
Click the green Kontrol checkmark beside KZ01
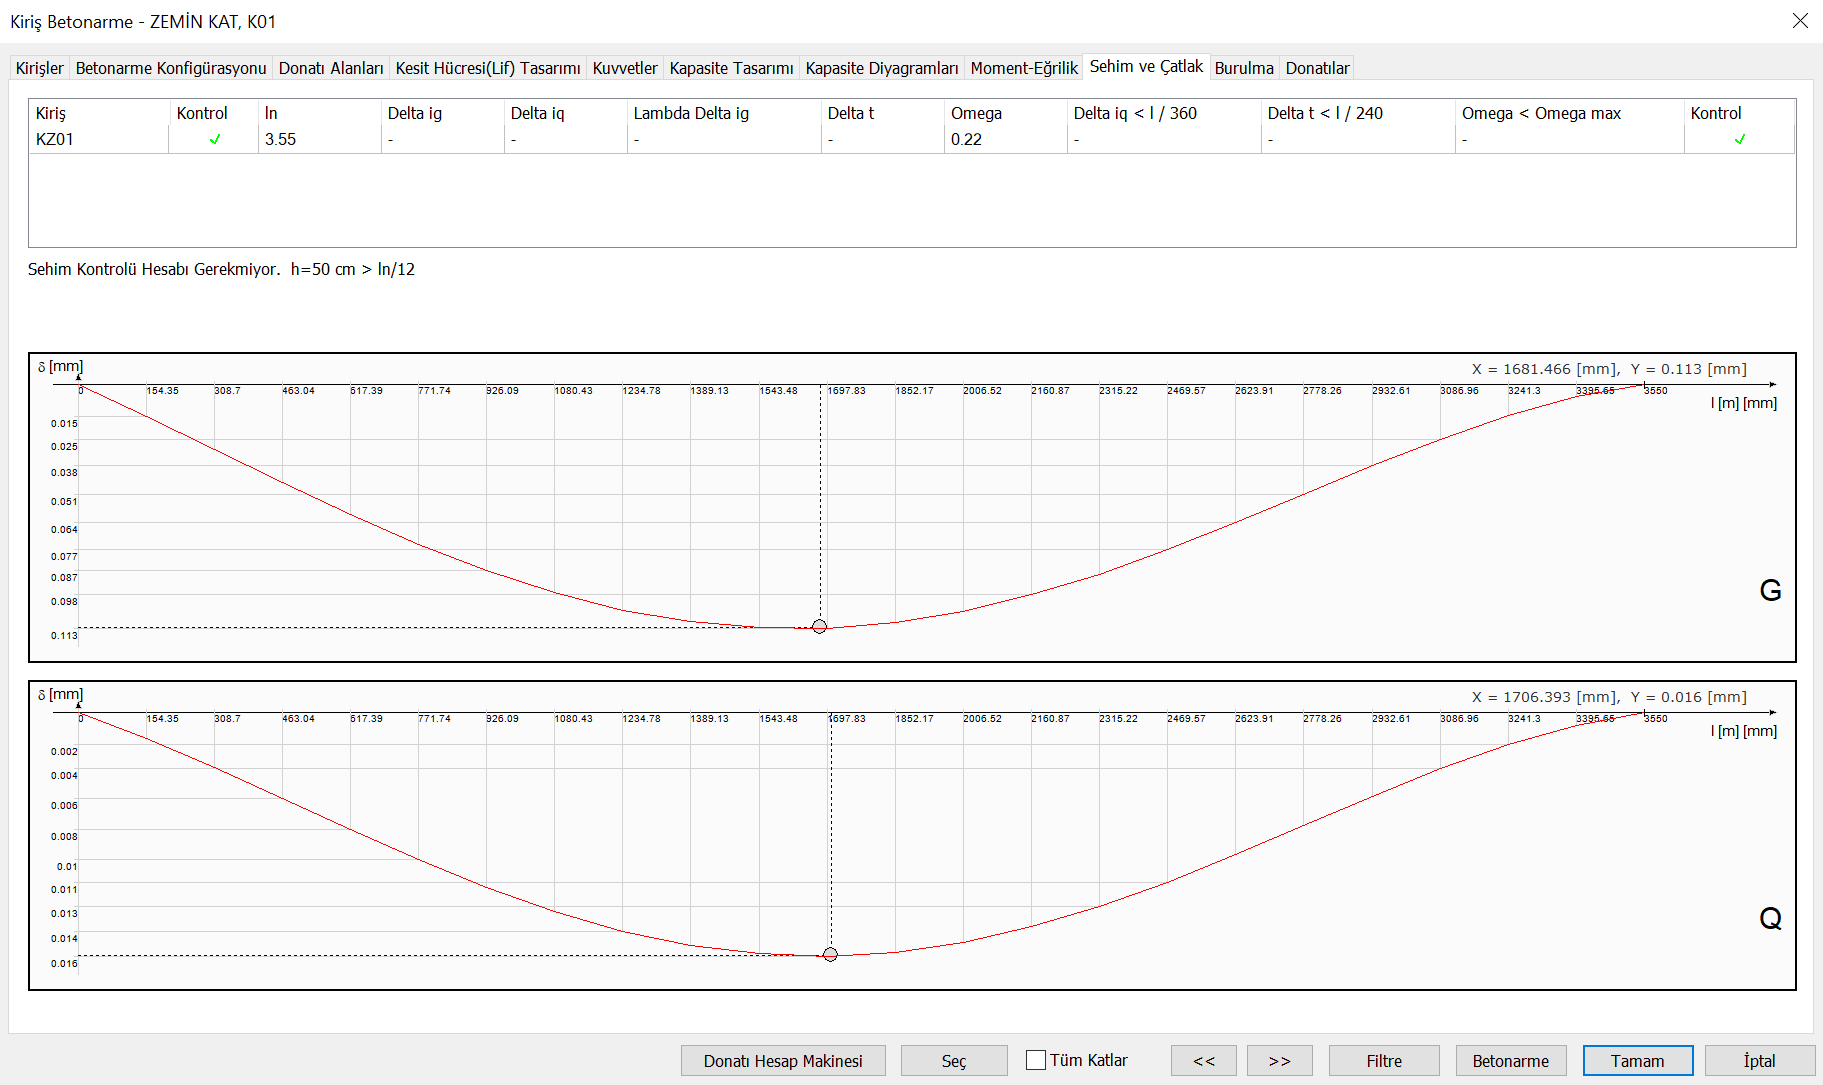pos(214,140)
